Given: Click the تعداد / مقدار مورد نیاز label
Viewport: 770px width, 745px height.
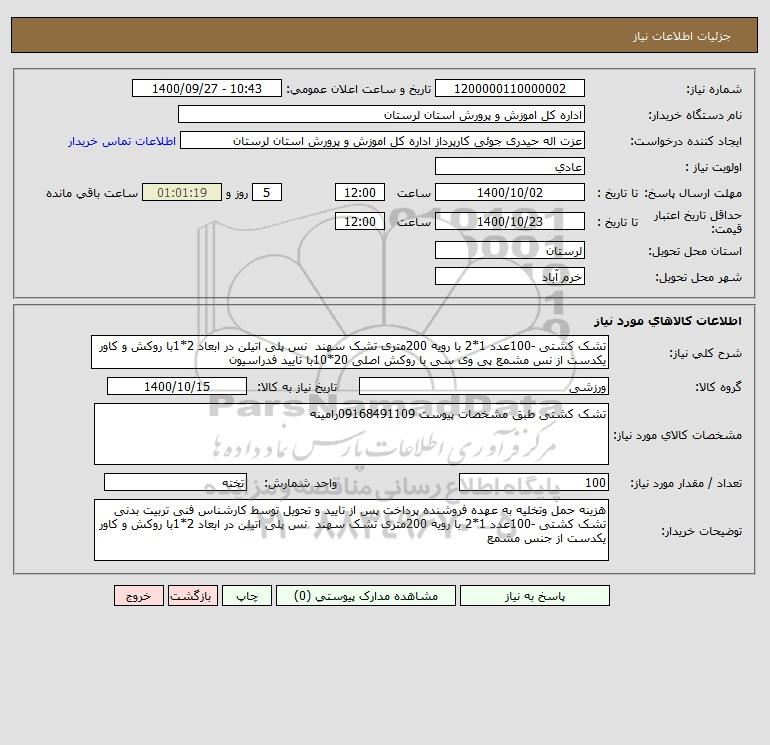Looking at the screenshot, I should pos(686,483).
